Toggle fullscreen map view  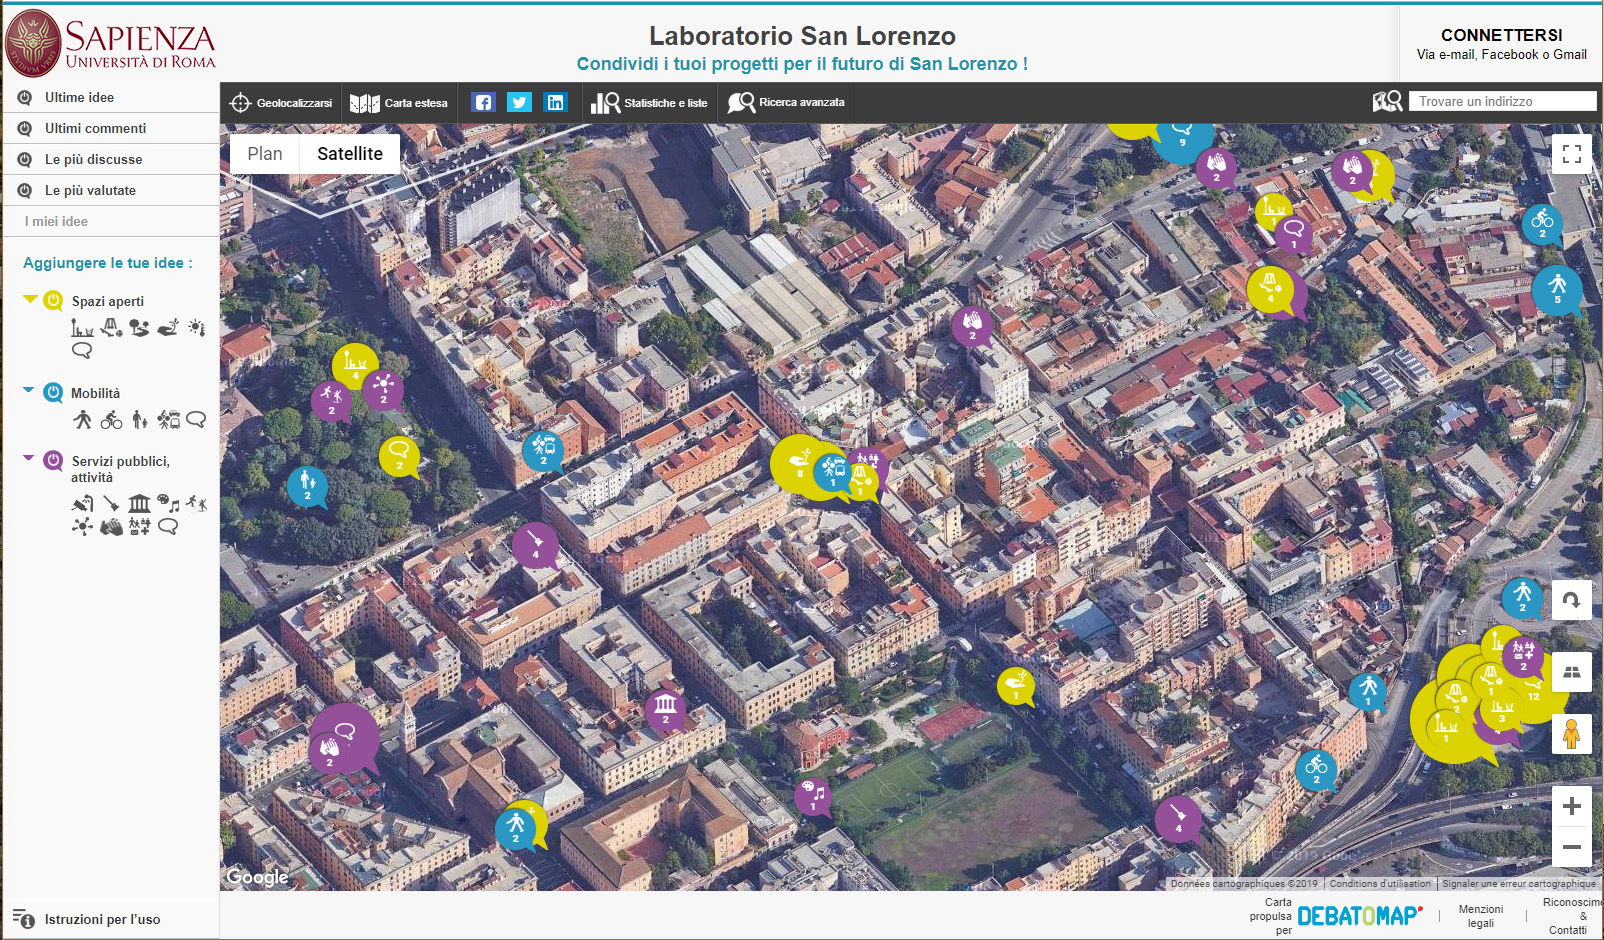[x=1571, y=154]
